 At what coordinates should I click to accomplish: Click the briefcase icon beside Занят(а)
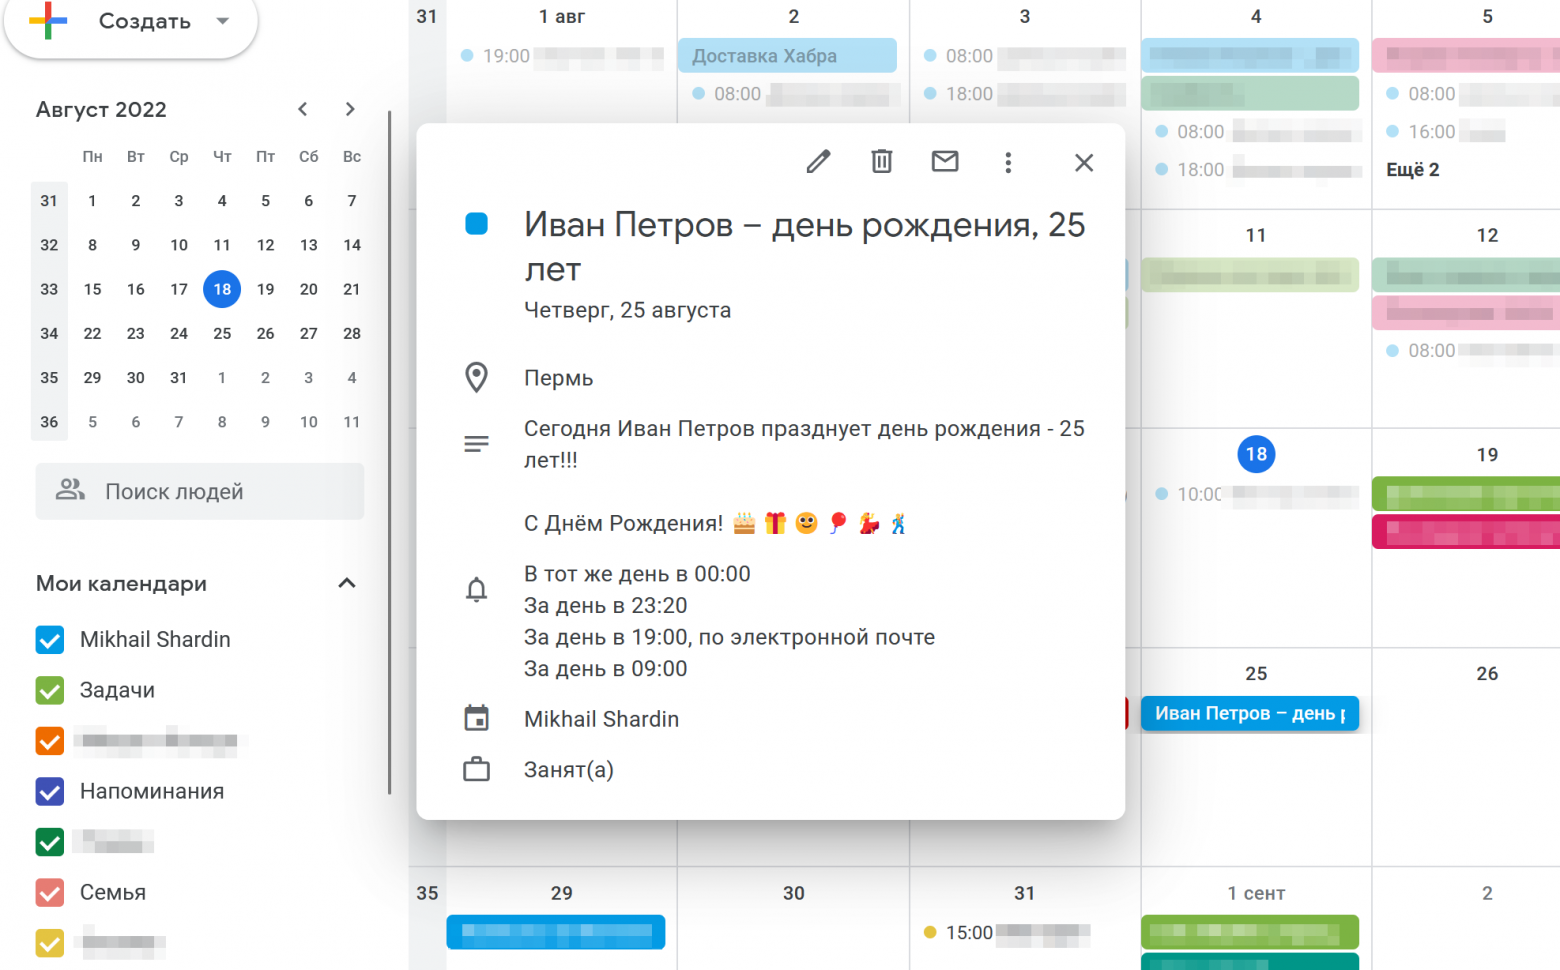point(477,769)
